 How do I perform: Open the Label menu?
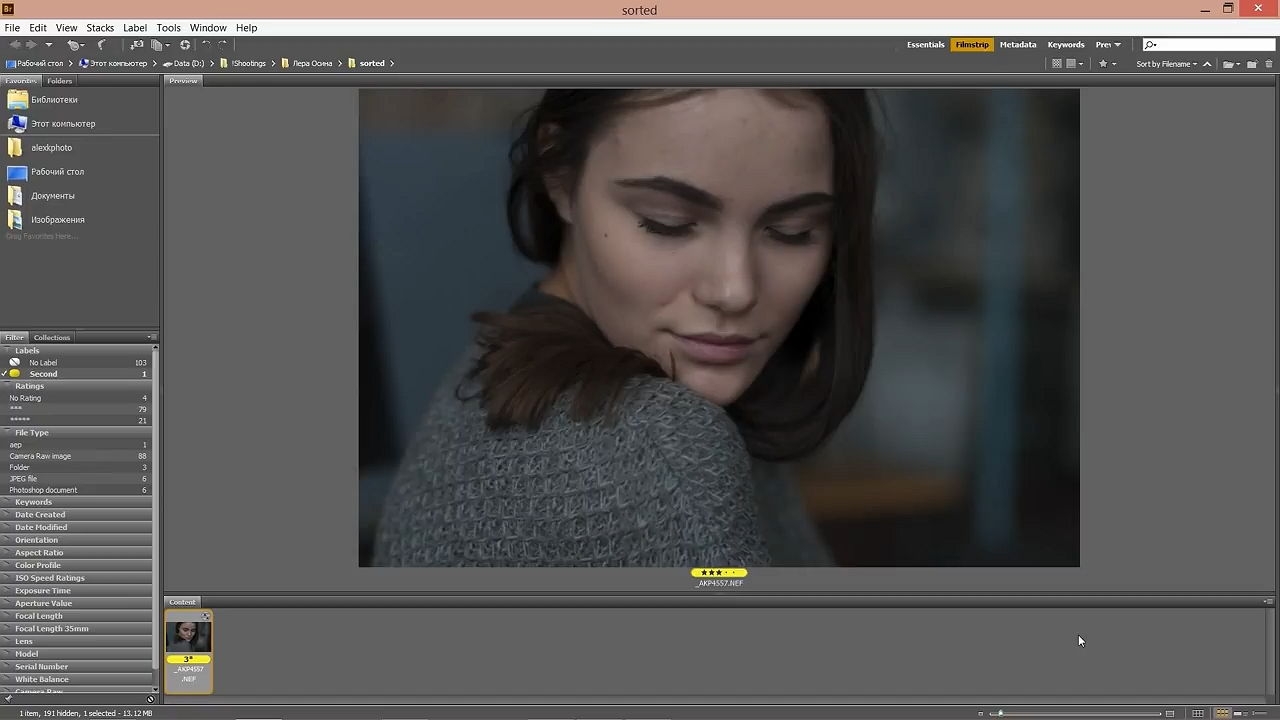pos(135,28)
